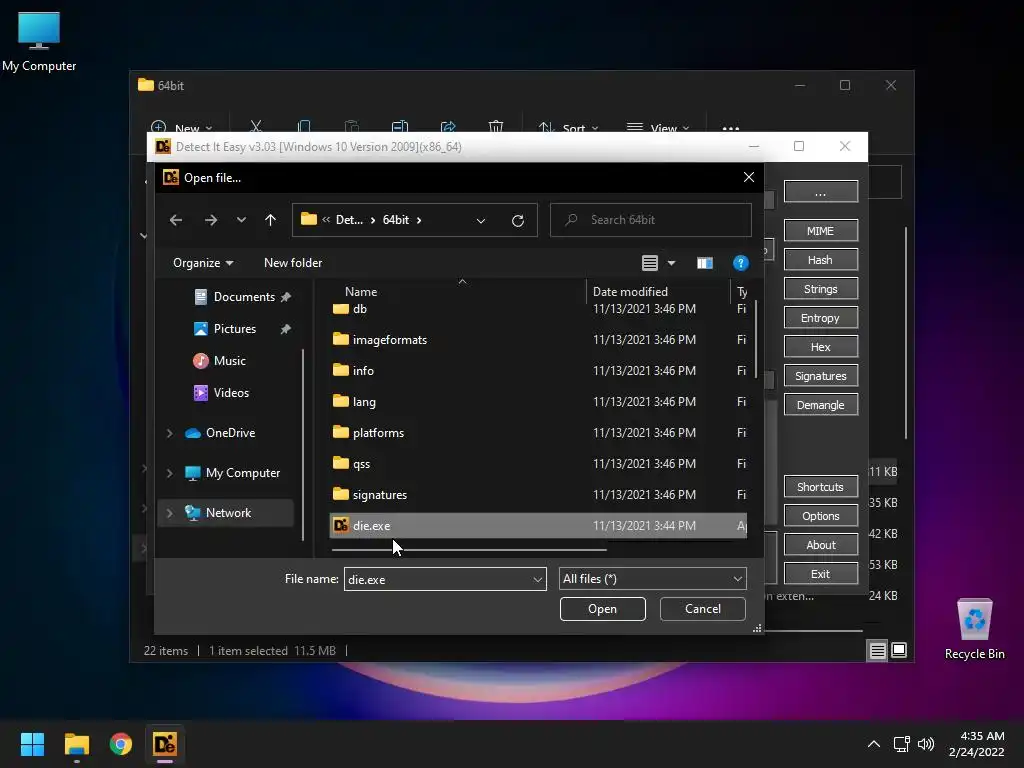The height and width of the screenshot is (768, 1024).
Task: Launch Google Chrome from the taskbar
Action: (x=121, y=744)
